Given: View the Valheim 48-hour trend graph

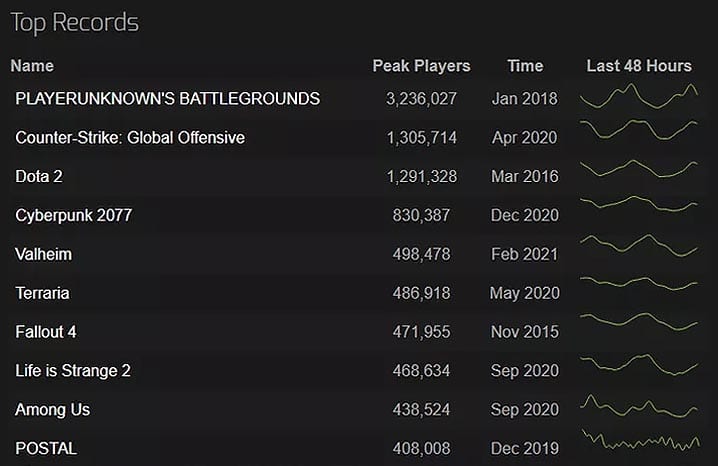Looking at the screenshot, I should 639,245.
